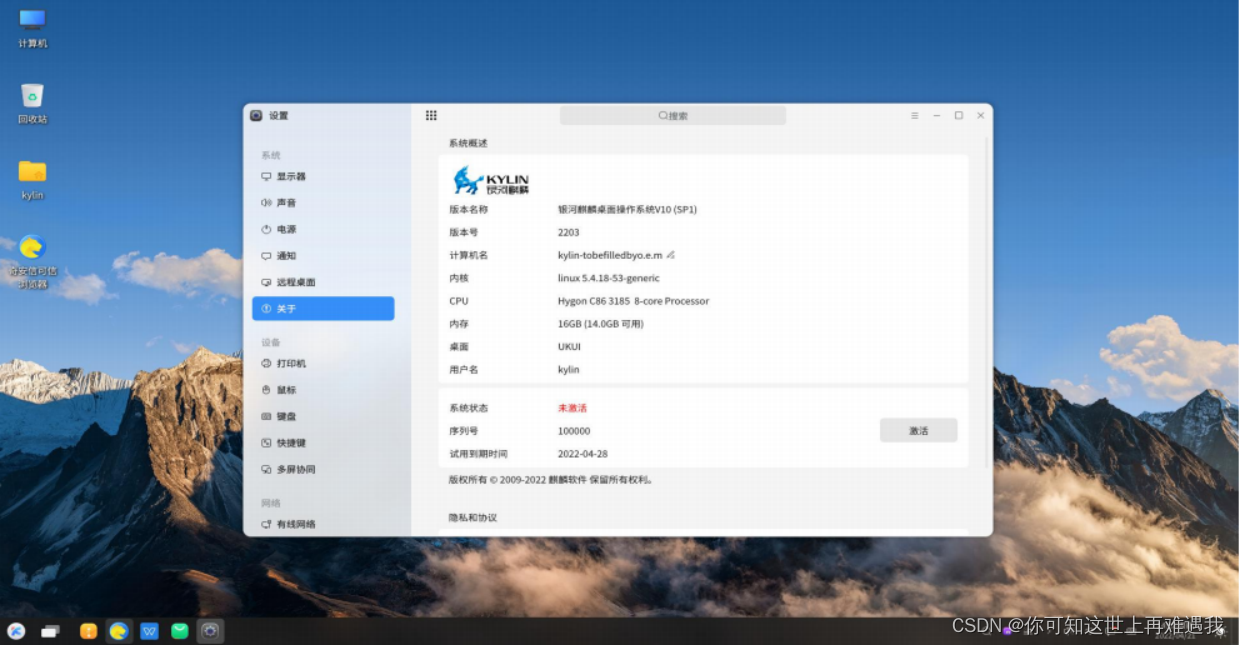Maximize the Settings window

click(958, 116)
